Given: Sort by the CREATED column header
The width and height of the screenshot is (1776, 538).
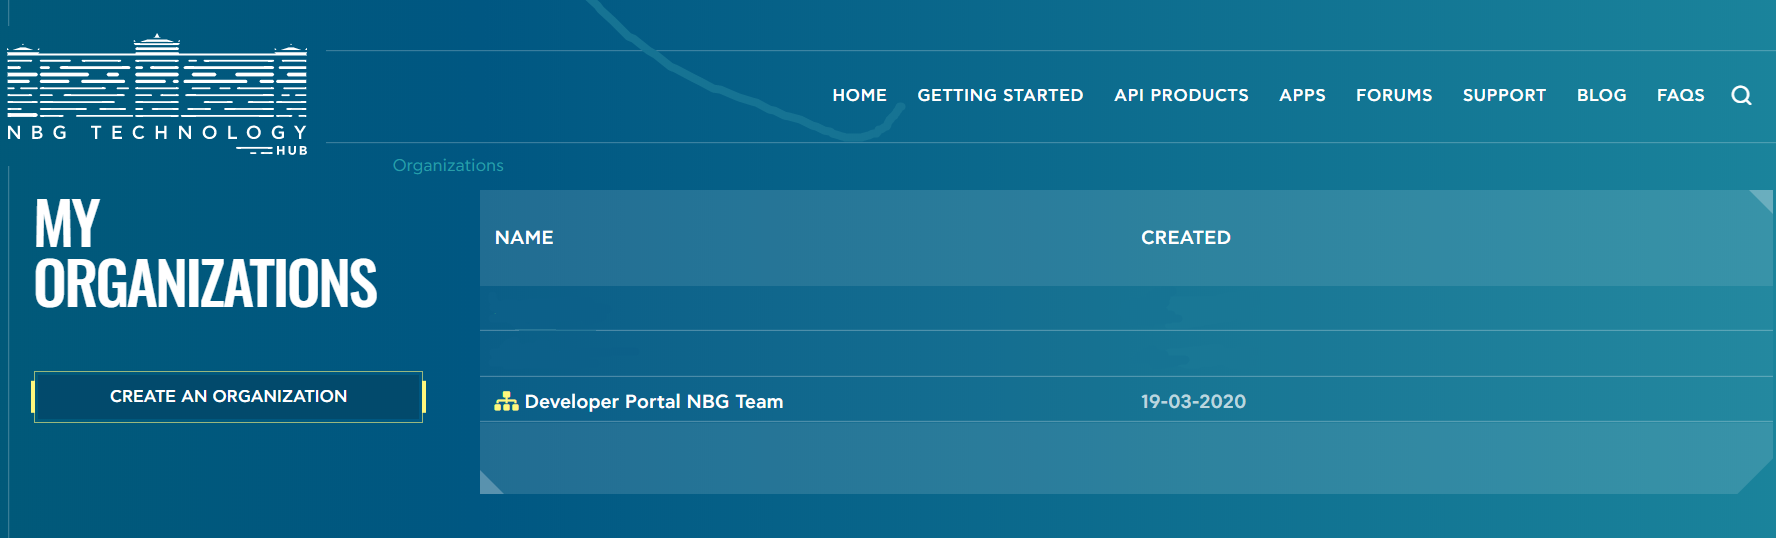Looking at the screenshot, I should click(1185, 237).
